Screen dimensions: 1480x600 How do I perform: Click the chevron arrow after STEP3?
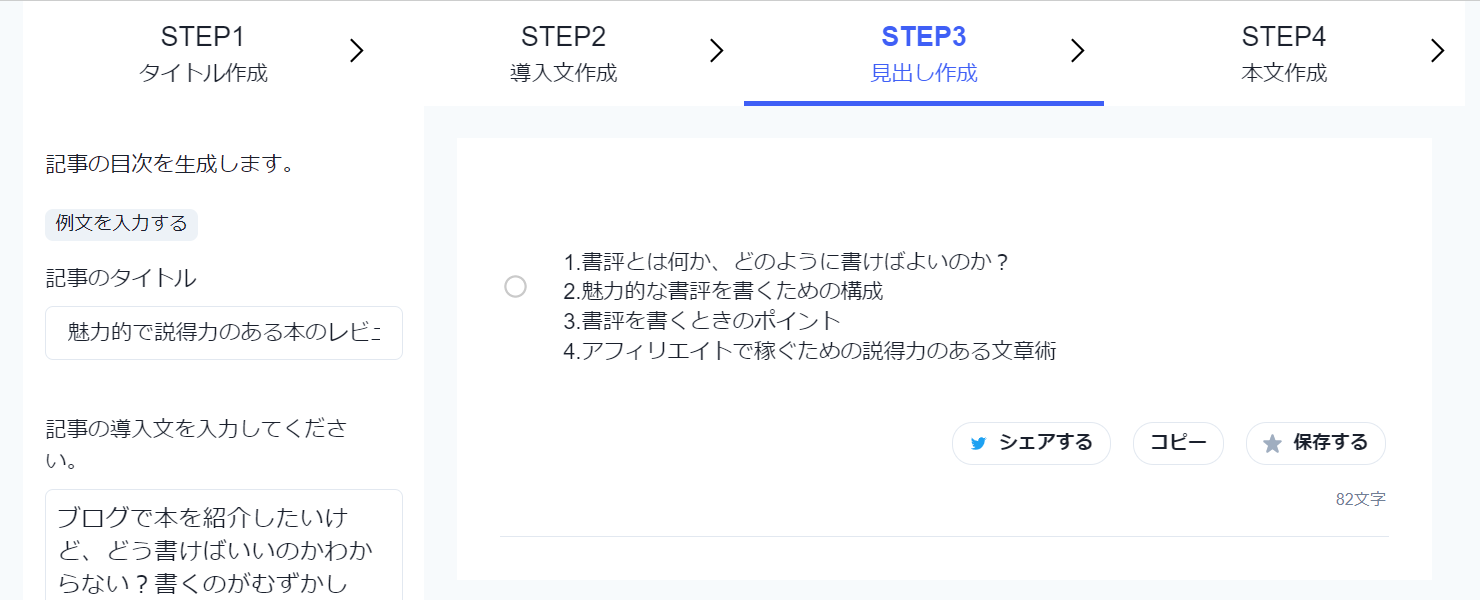click(x=1077, y=51)
